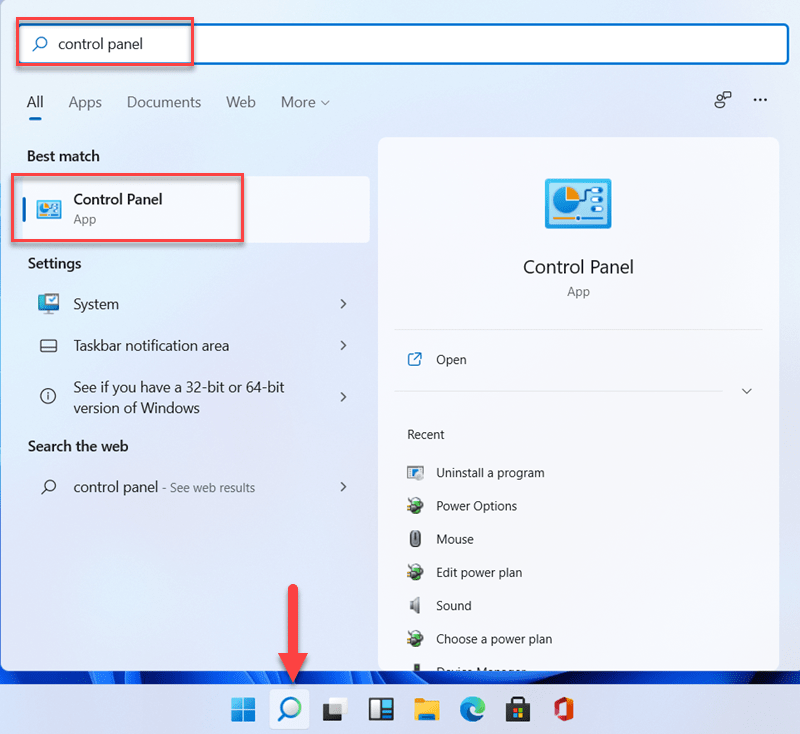Open the search options ellipsis menu

point(760,101)
